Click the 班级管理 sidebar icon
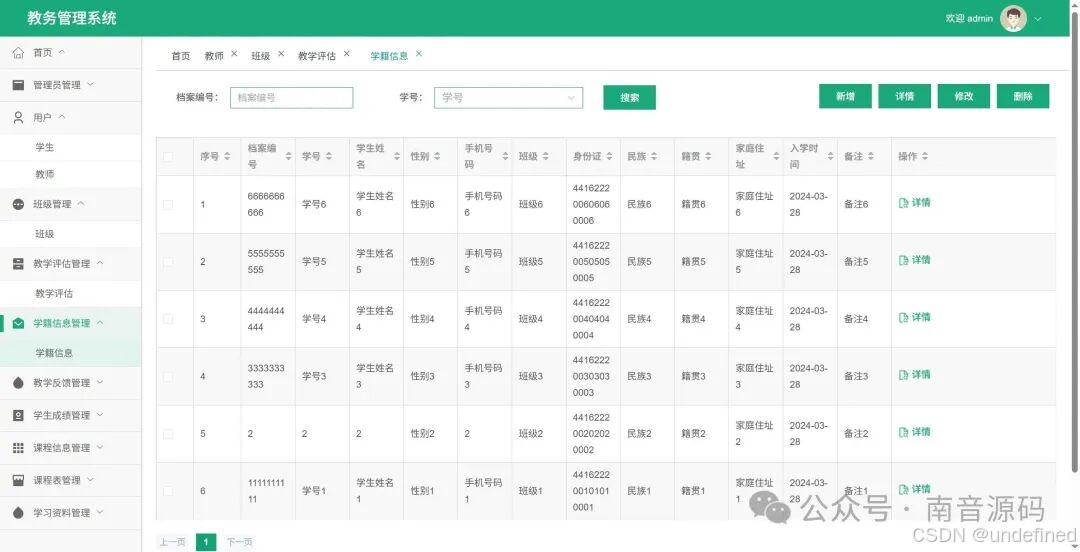1080x552 pixels. tap(19, 204)
